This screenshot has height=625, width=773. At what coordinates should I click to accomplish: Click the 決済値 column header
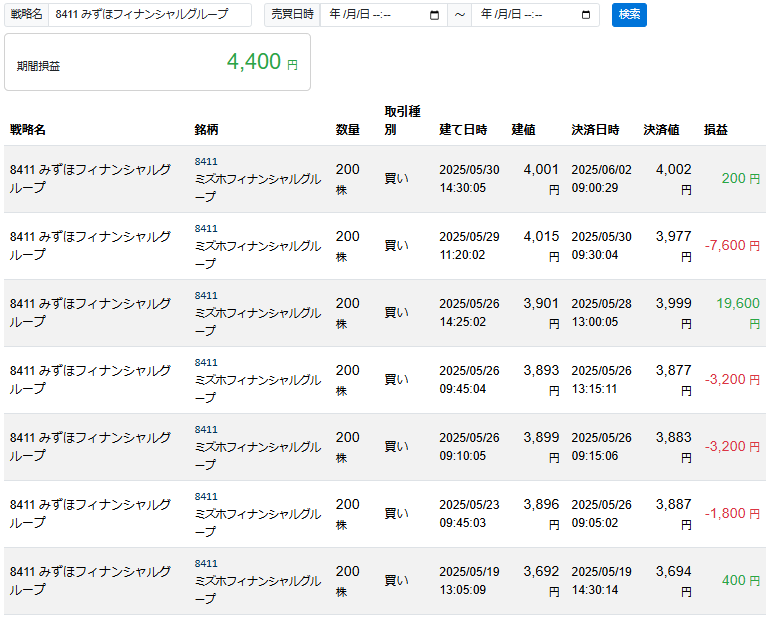click(661, 130)
